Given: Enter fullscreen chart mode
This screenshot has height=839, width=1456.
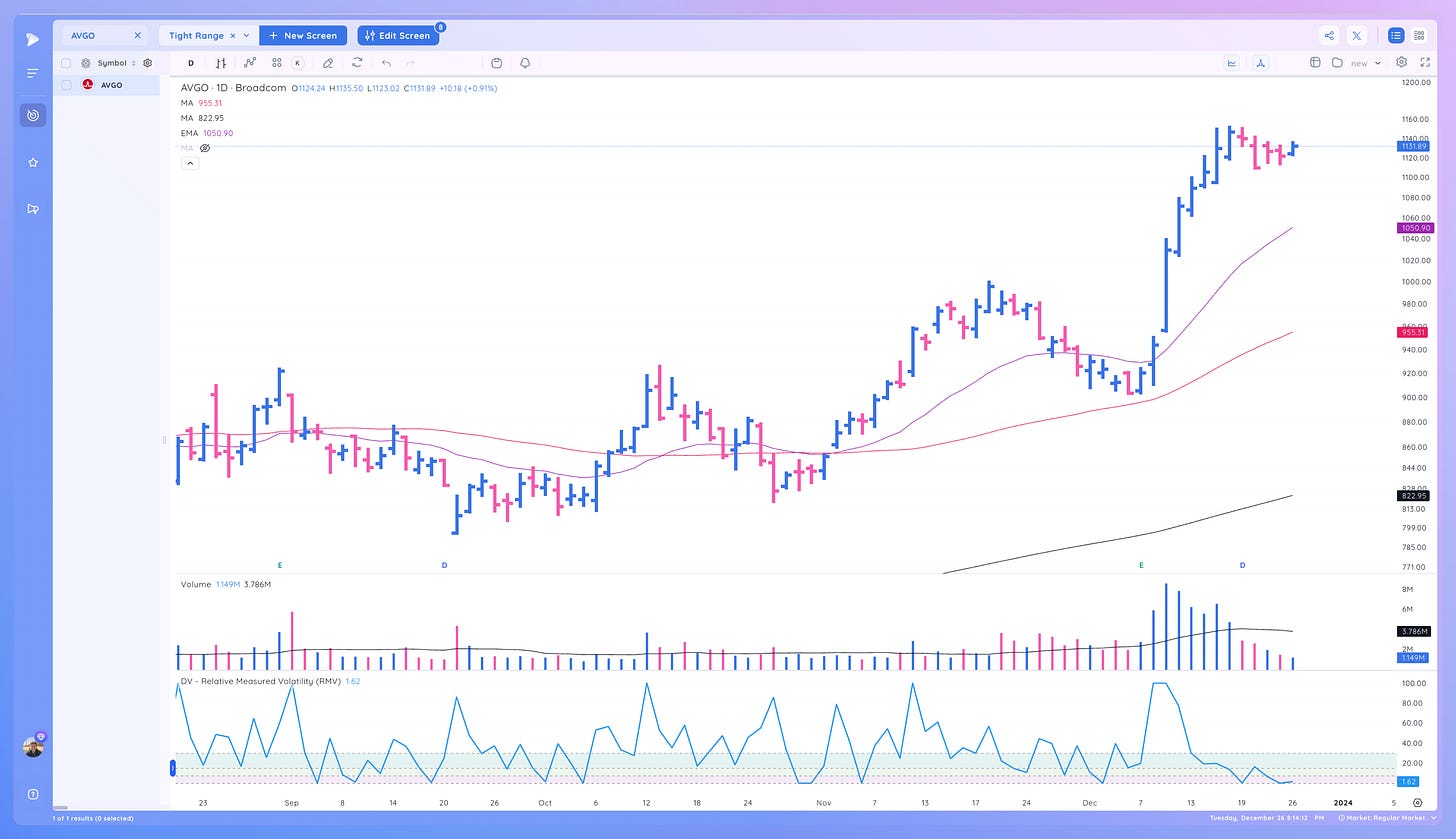Looking at the screenshot, I should [x=1425, y=62].
